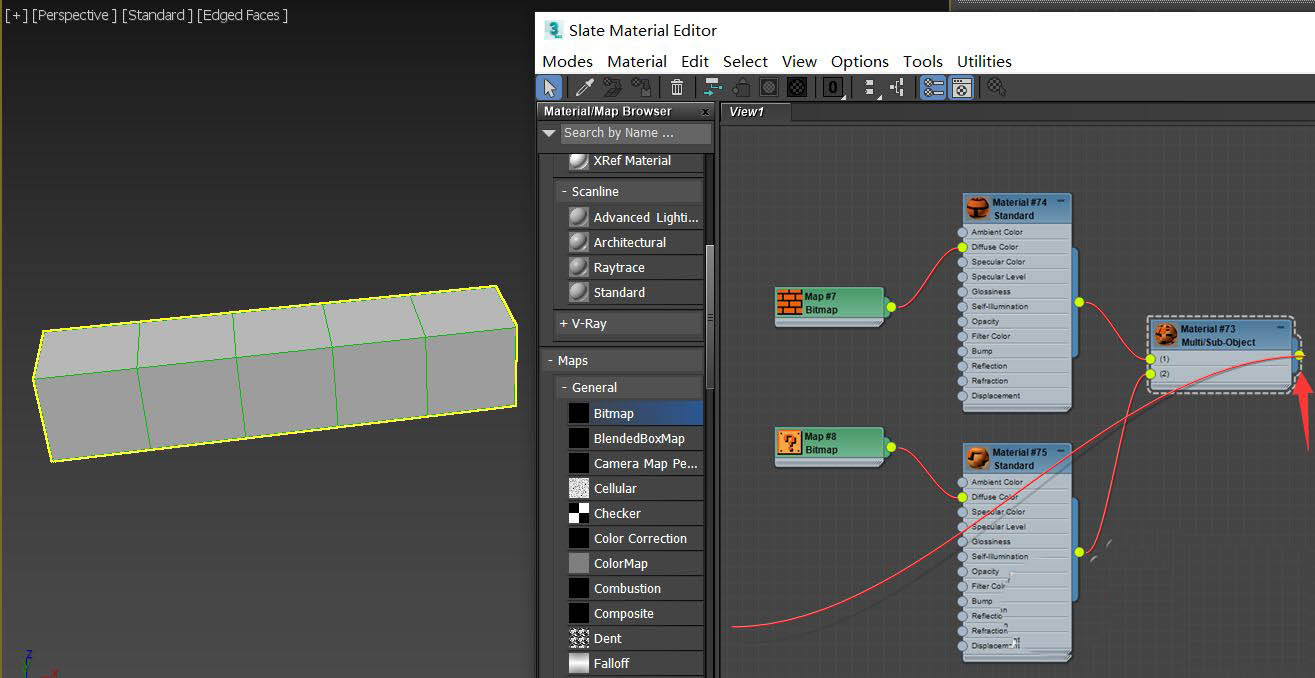Click viewport [+] menu label
Viewport: 1315px width, 678px height.
click(x=17, y=15)
